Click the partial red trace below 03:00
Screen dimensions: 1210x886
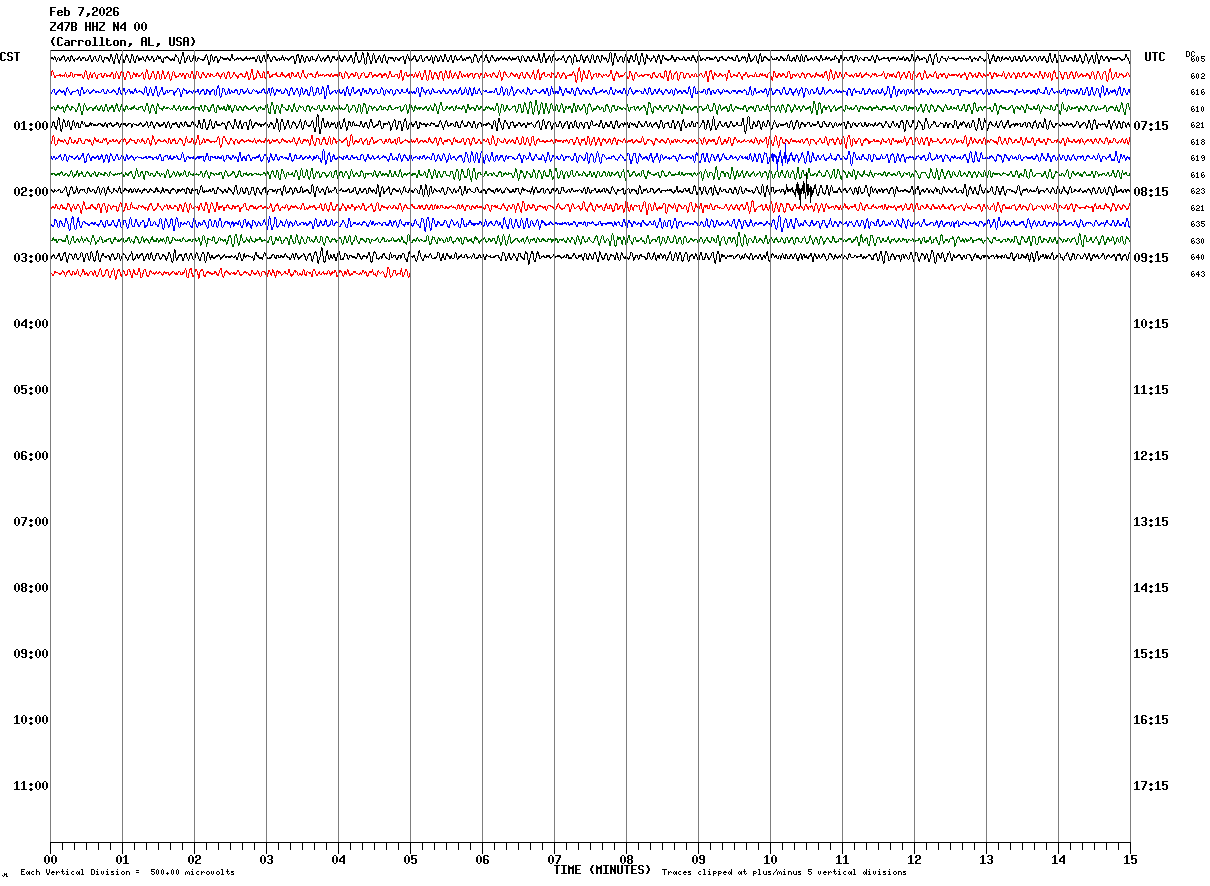coord(230,272)
